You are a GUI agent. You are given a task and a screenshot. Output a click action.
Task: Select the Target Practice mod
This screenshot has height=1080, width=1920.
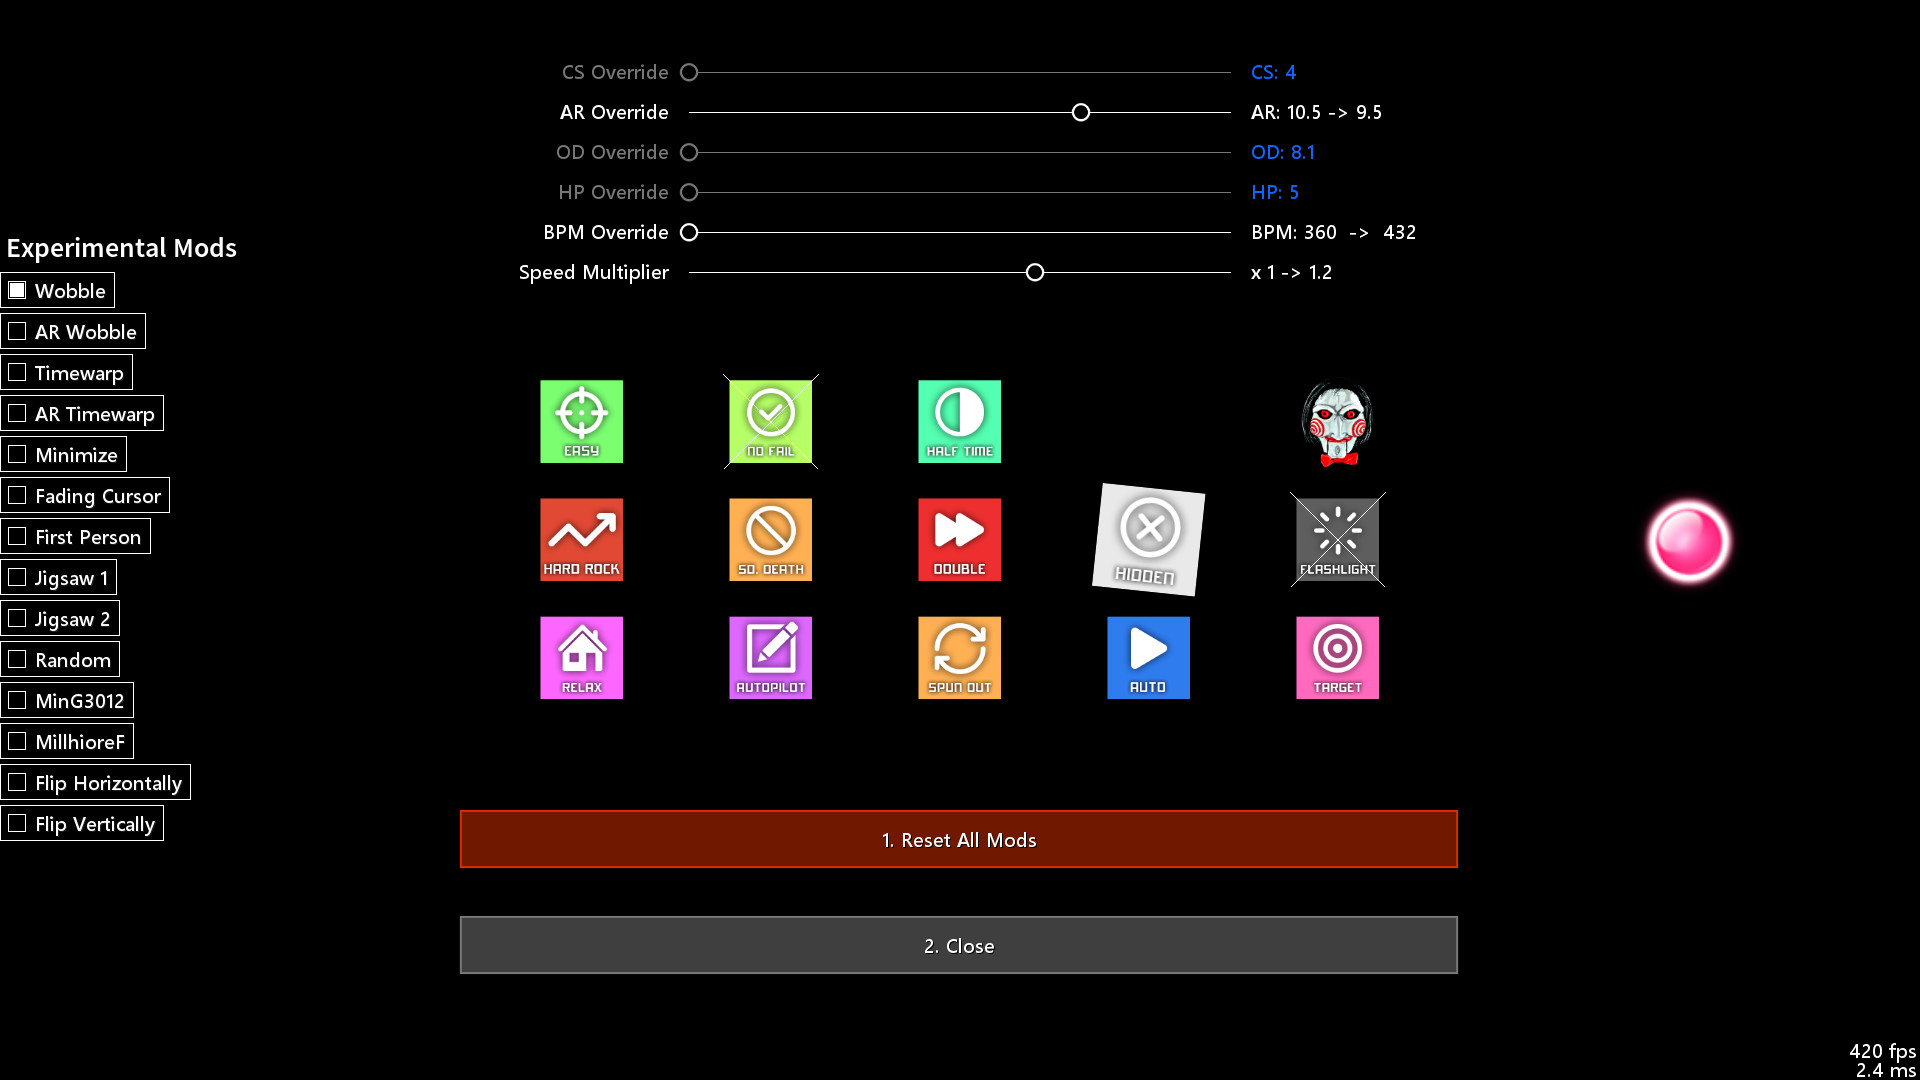click(1337, 657)
